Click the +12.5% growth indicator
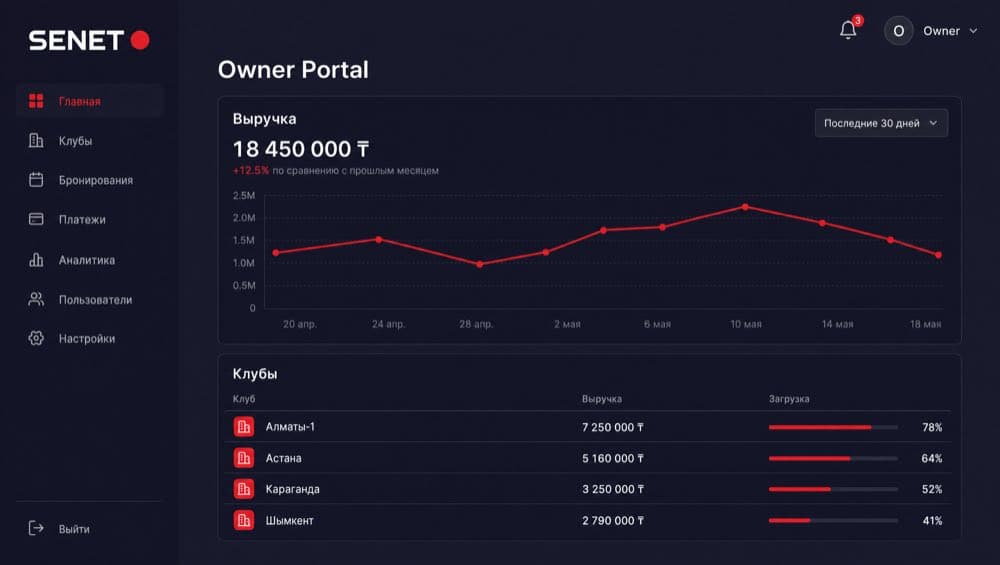This screenshot has width=1000, height=565. click(251, 170)
